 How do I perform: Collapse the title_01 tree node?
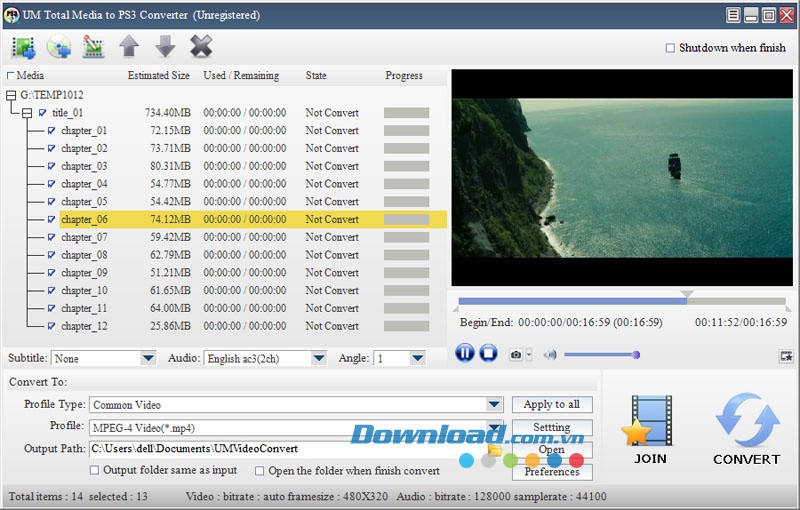click(x=27, y=113)
